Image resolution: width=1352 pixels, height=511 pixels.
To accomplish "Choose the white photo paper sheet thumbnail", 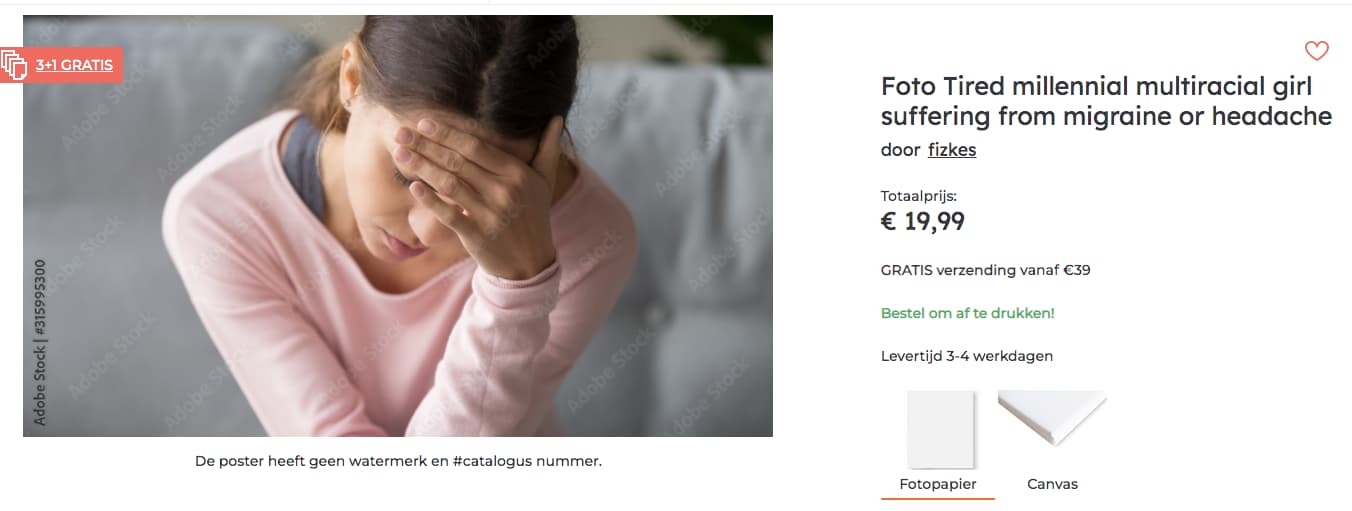I will [940, 429].
